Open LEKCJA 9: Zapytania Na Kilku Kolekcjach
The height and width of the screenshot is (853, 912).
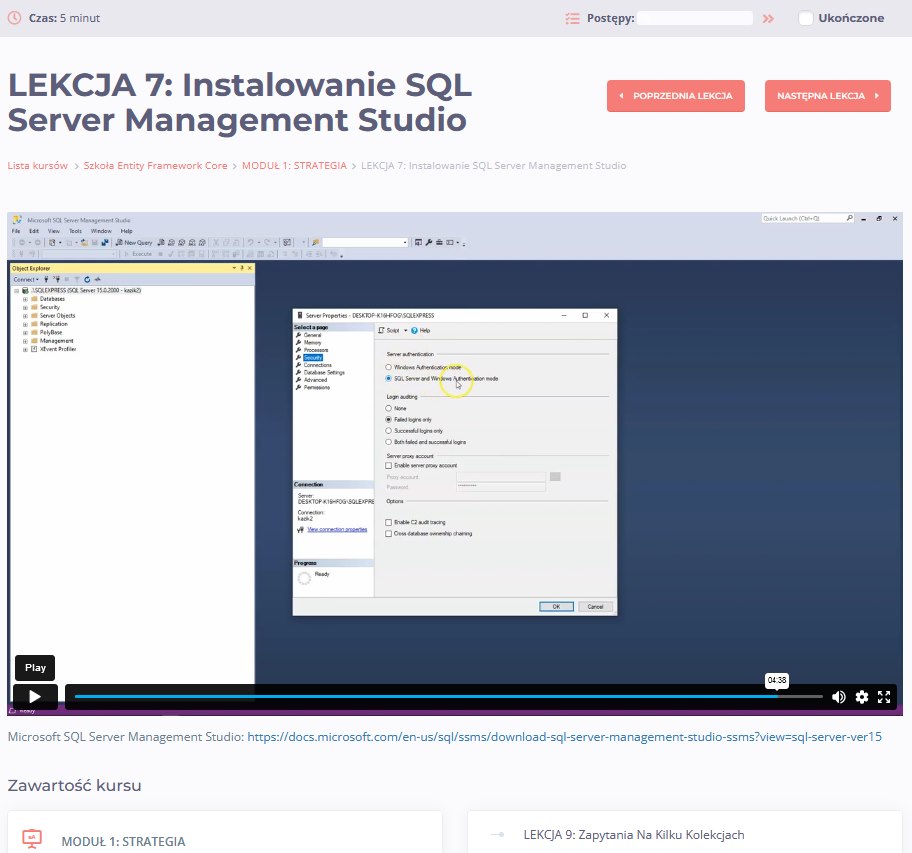(634, 835)
